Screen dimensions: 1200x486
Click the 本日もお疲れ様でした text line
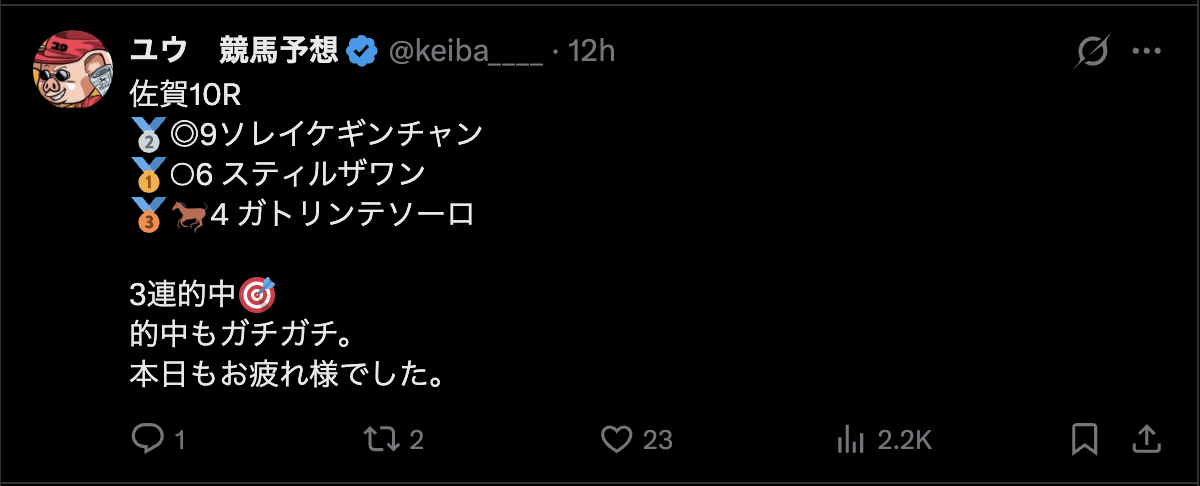[287, 375]
